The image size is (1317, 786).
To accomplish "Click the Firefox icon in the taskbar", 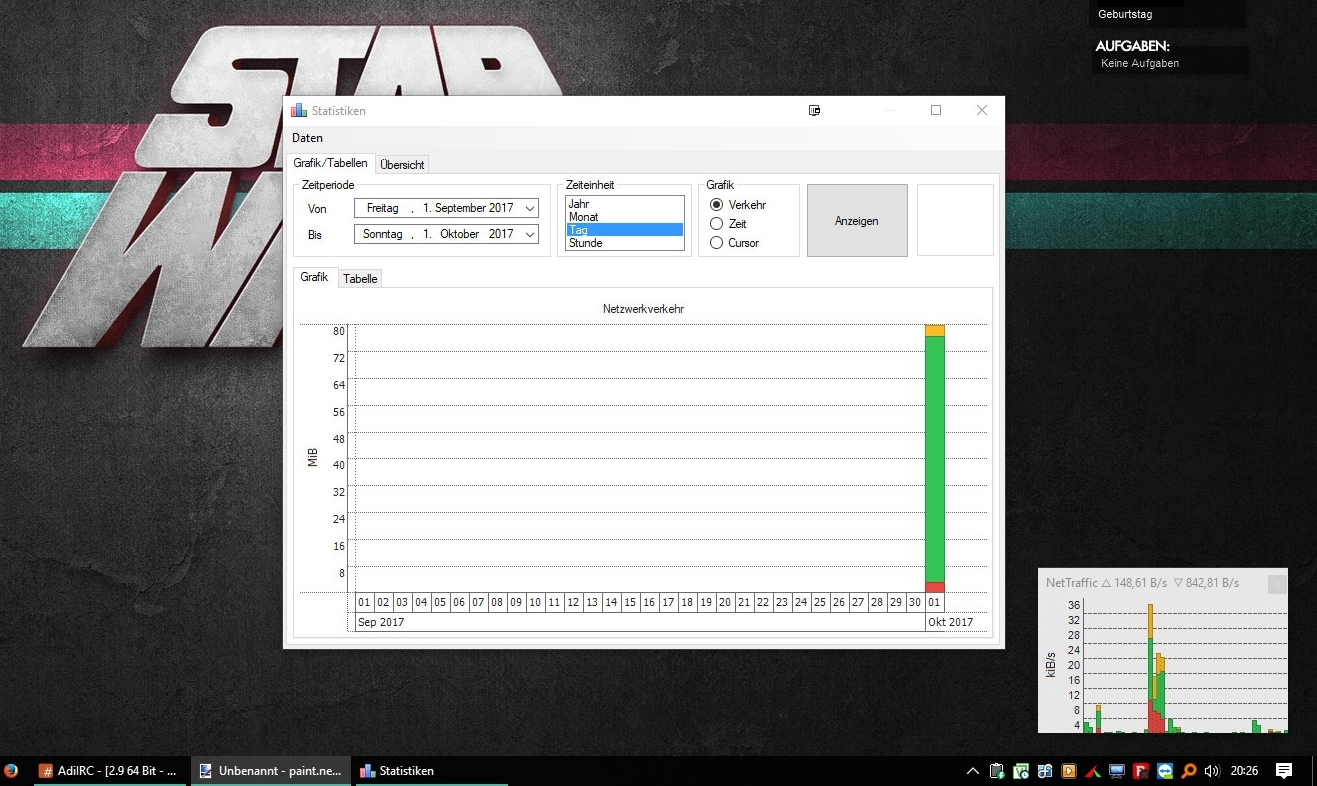I will pyautogui.click(x=11, y=771).
